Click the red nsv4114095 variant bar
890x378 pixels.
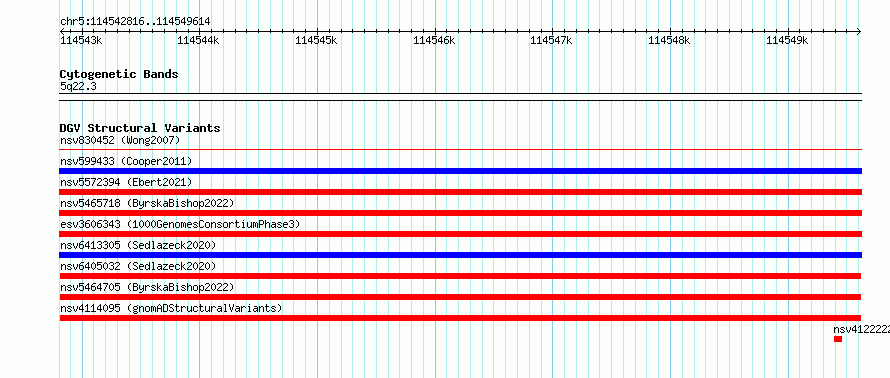pos(460,318)
